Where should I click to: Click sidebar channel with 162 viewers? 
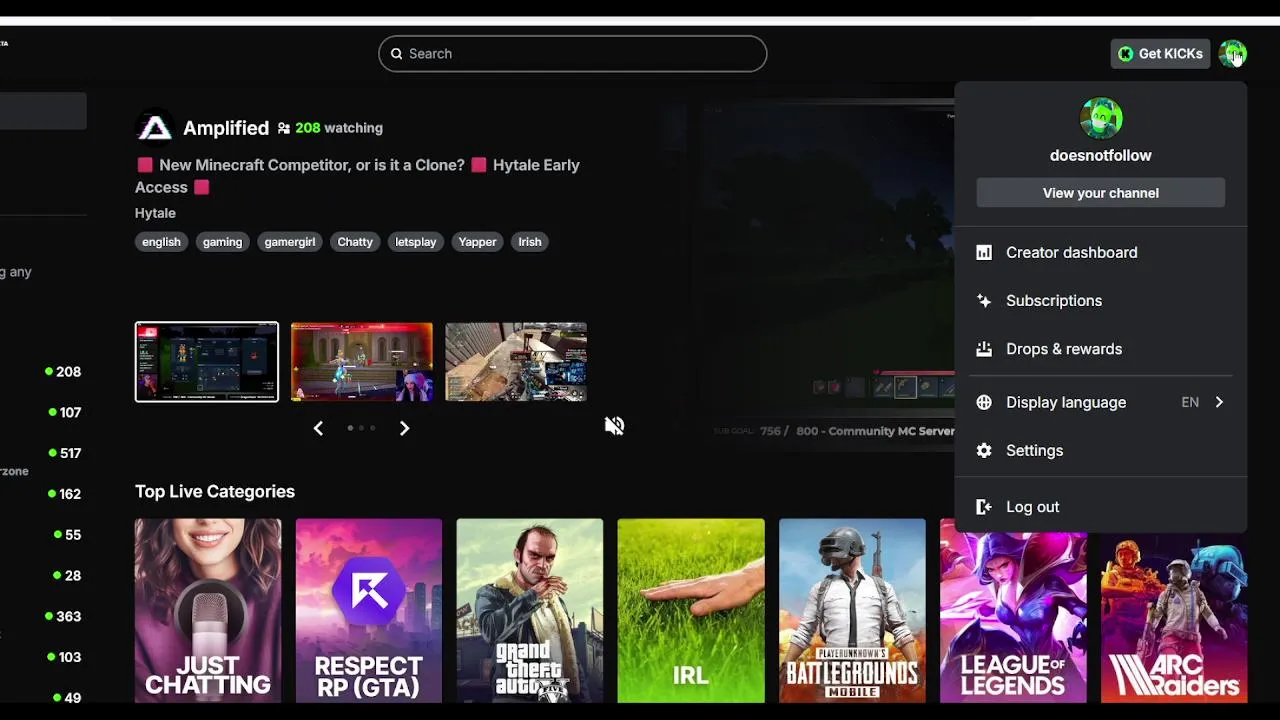[x=43, y=494]
